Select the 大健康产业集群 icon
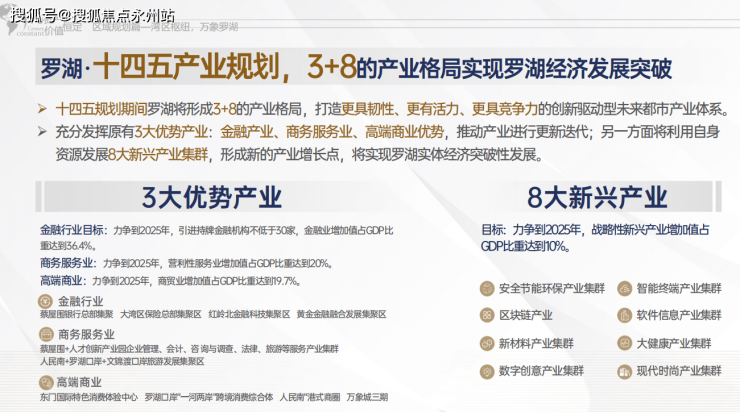 pos(624,344)
